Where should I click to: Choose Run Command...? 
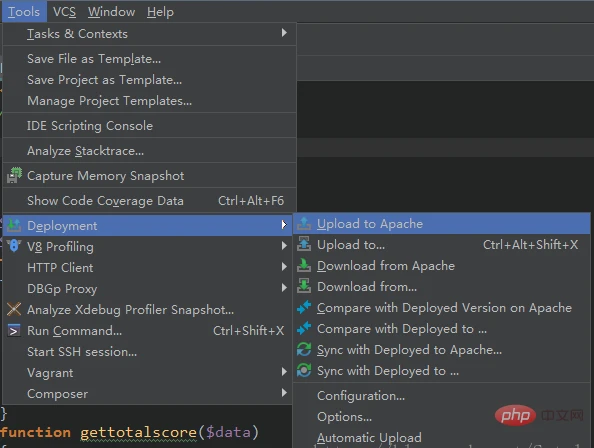(148, 331)
